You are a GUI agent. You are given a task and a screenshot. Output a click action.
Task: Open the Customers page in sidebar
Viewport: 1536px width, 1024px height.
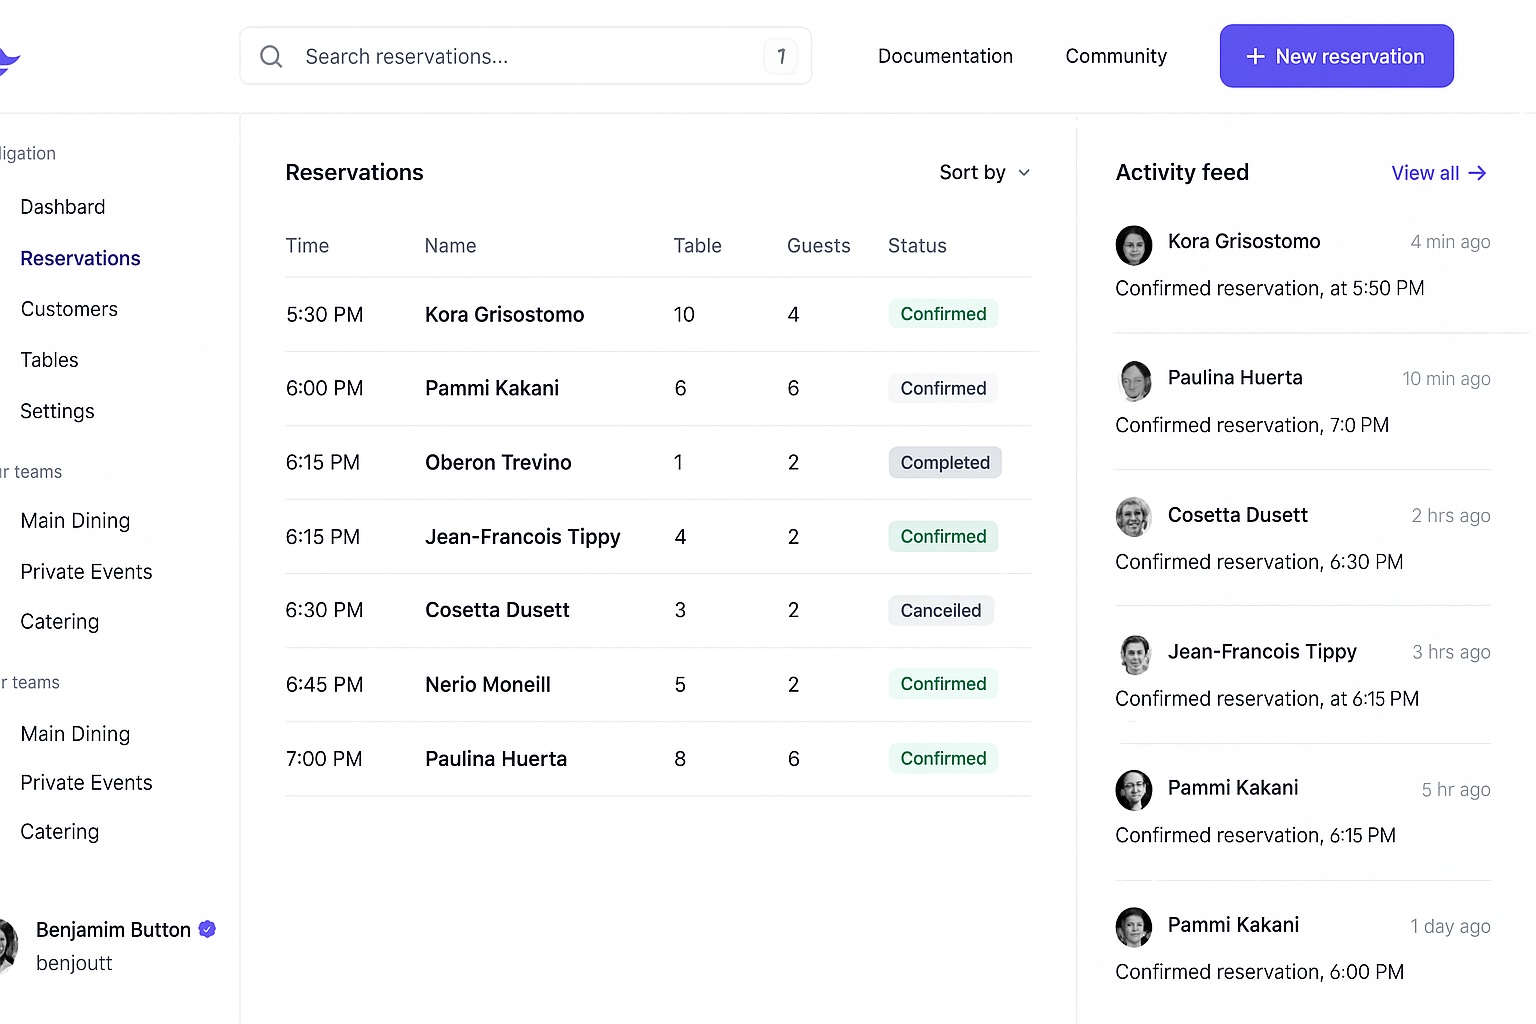coord(69,309)
